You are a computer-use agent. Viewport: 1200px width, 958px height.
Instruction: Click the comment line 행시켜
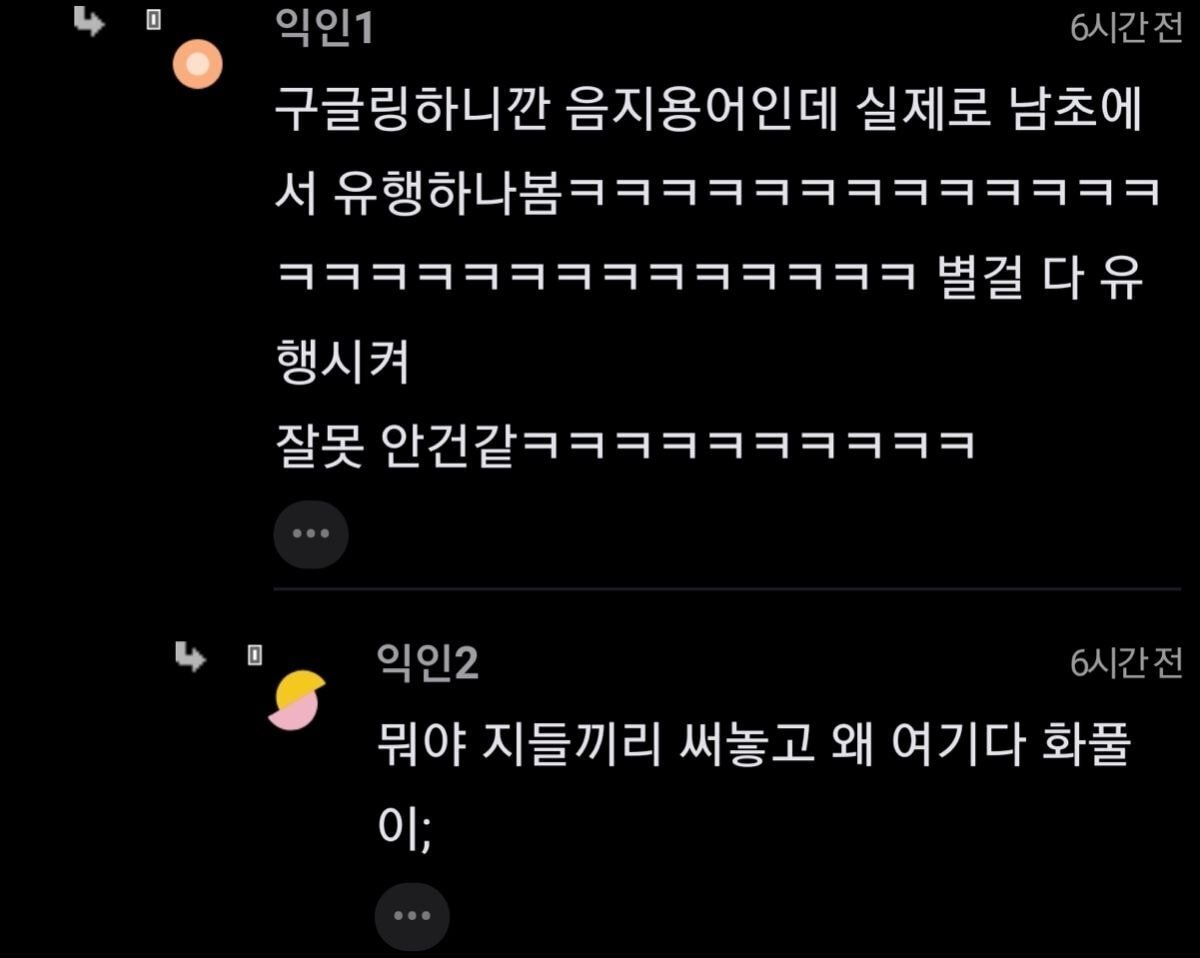pyautogui.click(x=342, y=365)
